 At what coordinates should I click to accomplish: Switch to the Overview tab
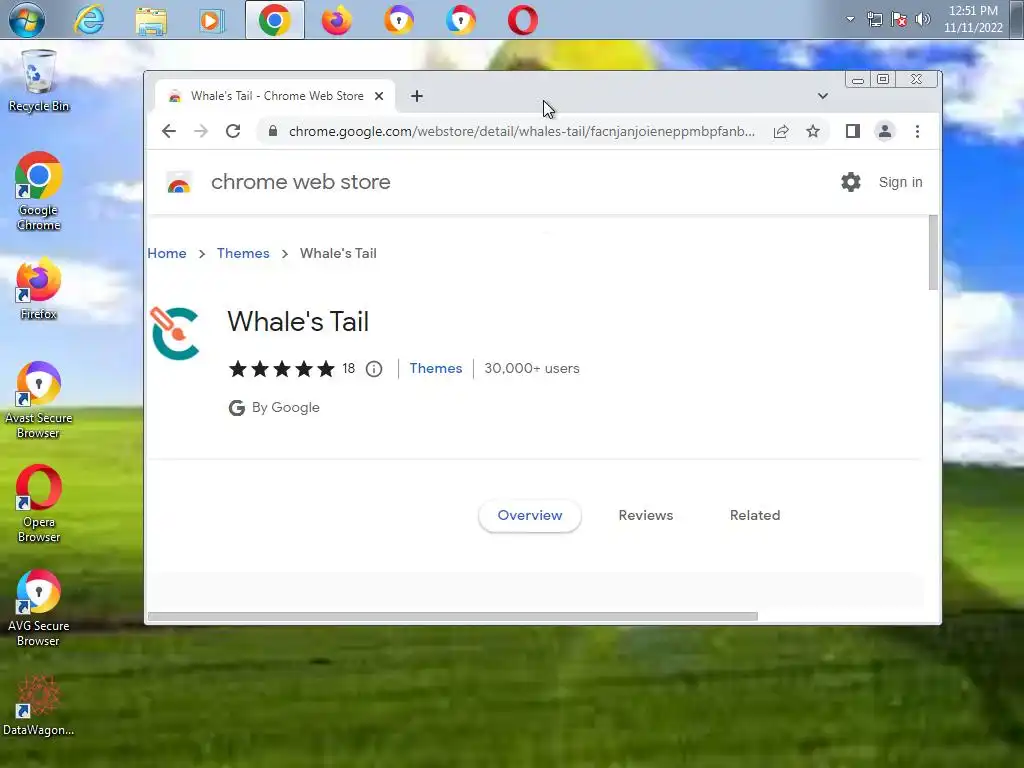530,515
